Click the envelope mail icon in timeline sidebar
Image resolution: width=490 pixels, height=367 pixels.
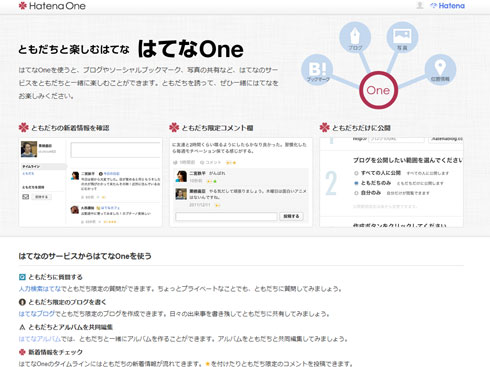coord(26,197)
